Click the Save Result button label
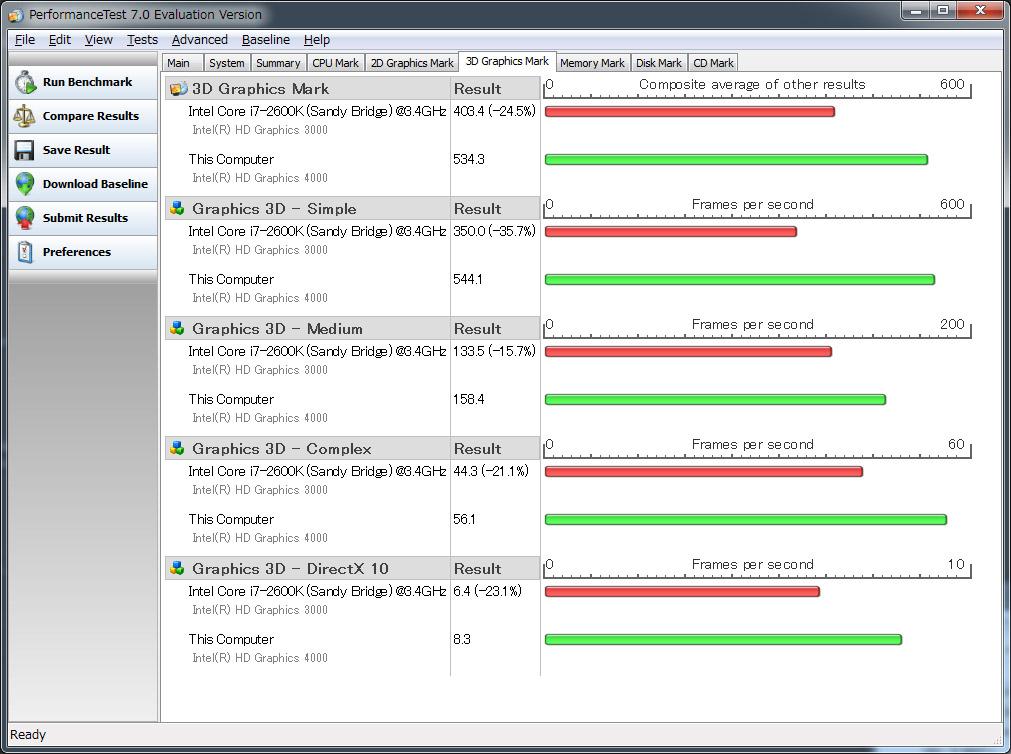 click(x=76, y=150)
